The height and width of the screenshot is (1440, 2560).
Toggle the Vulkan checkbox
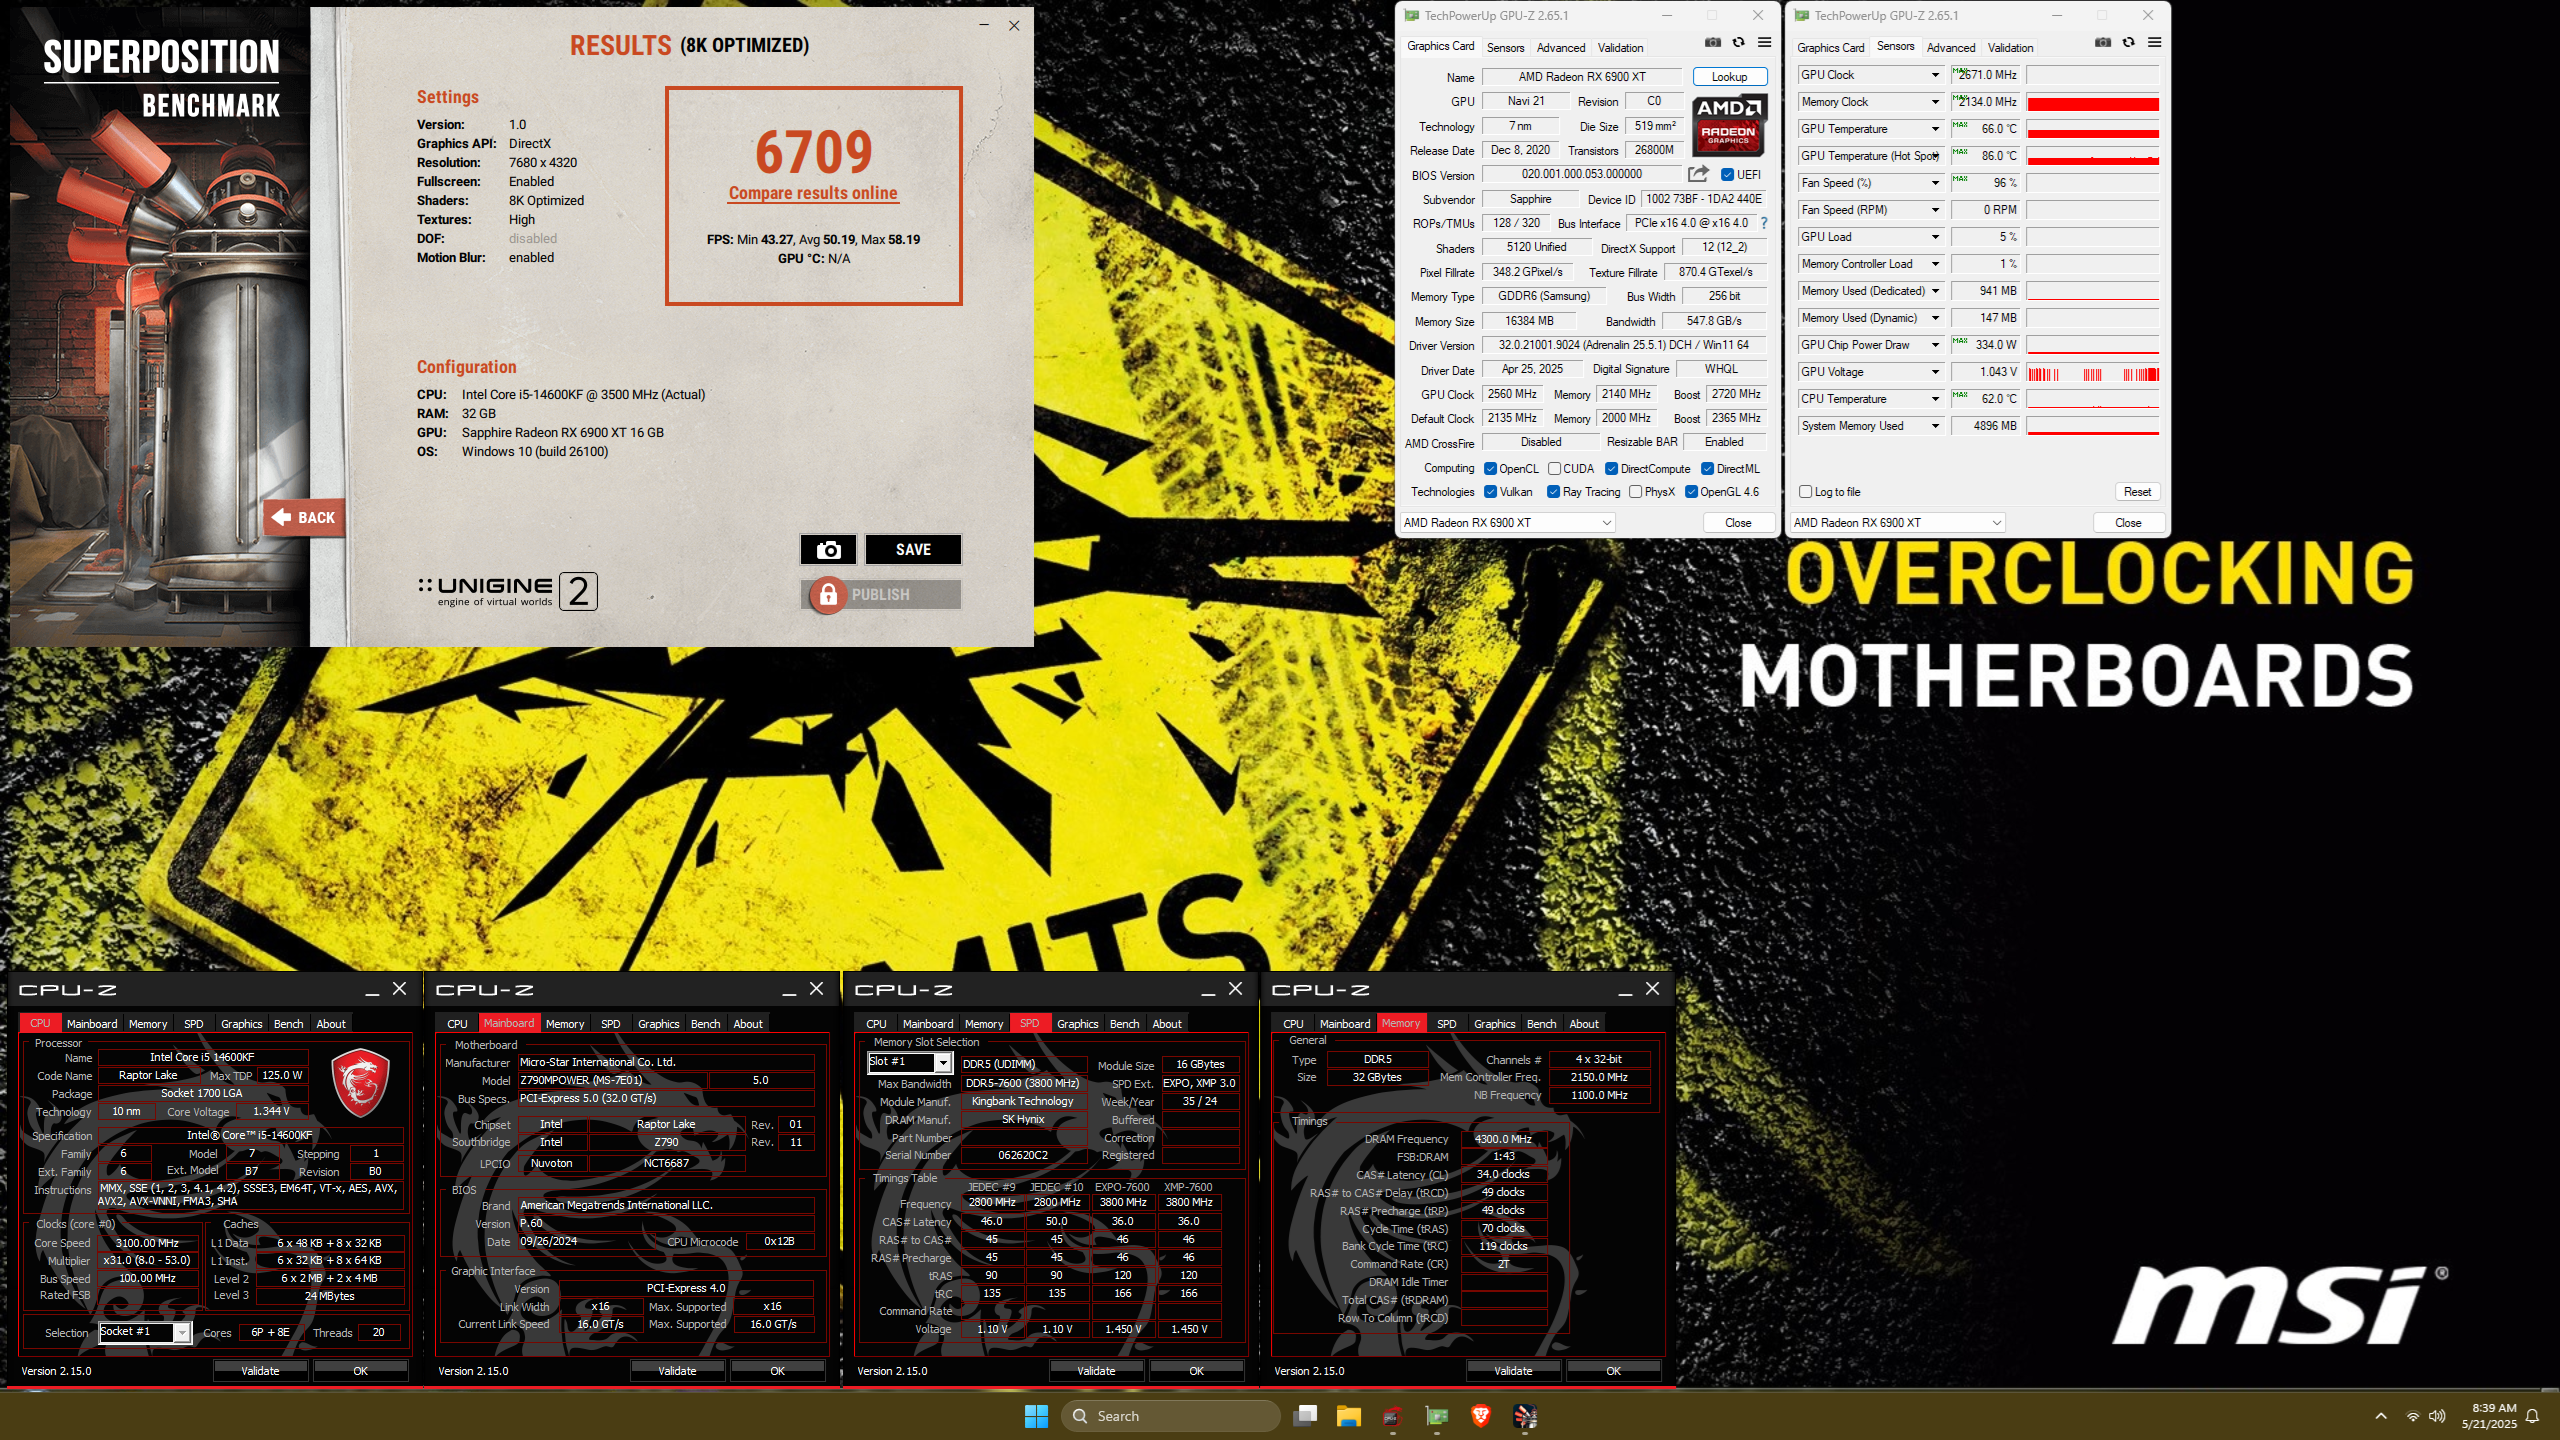pos(1490,492)
